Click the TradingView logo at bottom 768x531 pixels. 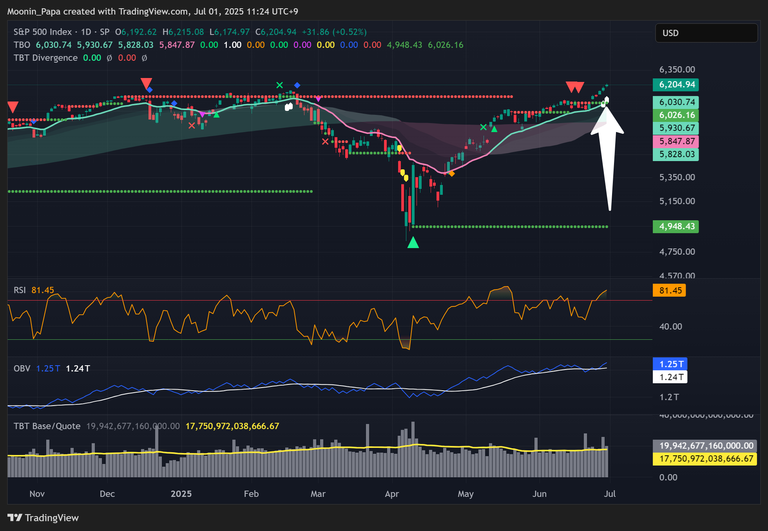click(43, 518)
